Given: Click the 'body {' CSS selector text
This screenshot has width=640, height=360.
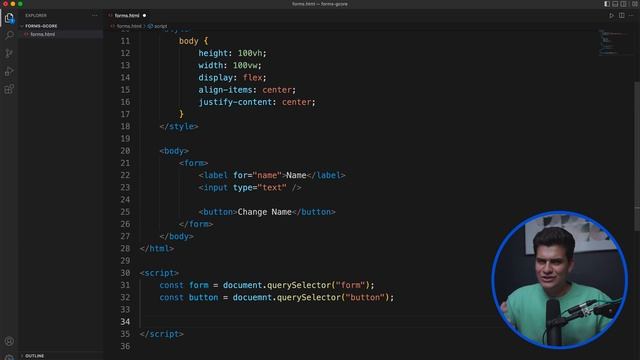Looking at the screenshot, I should [193, 41].
